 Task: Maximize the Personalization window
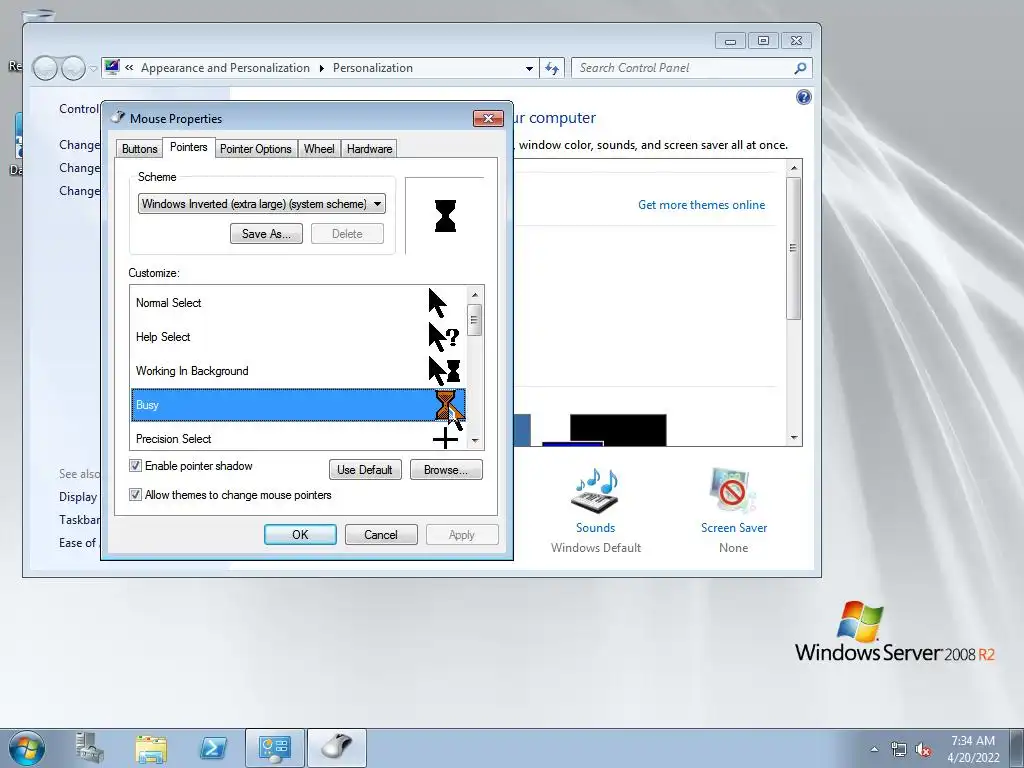click(763, 40)
